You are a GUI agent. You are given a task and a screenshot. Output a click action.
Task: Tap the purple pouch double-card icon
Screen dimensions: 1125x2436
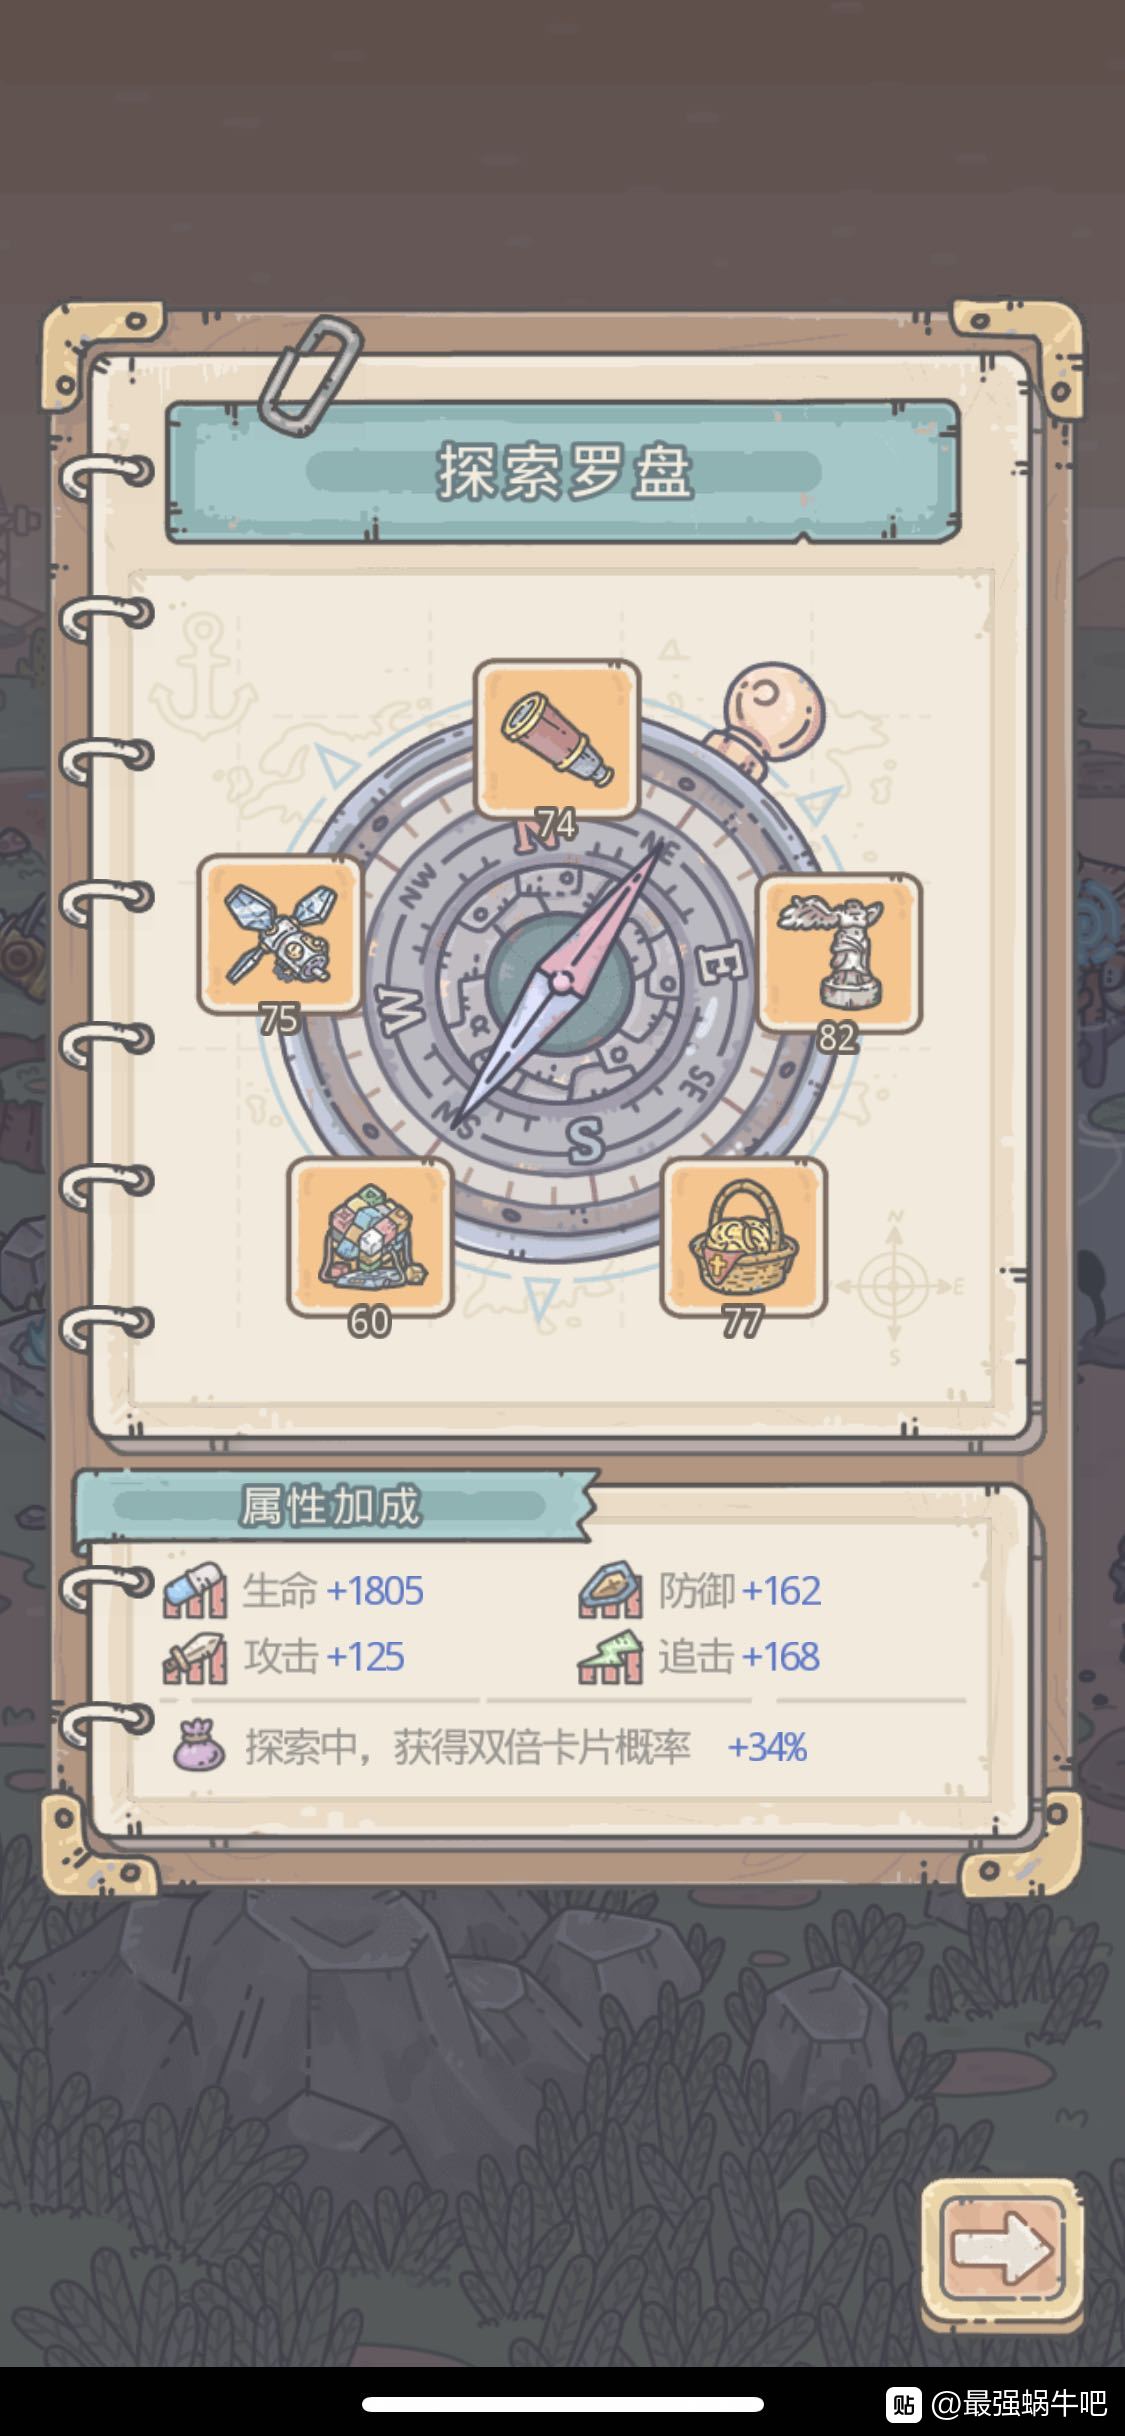coord(198,1746)
